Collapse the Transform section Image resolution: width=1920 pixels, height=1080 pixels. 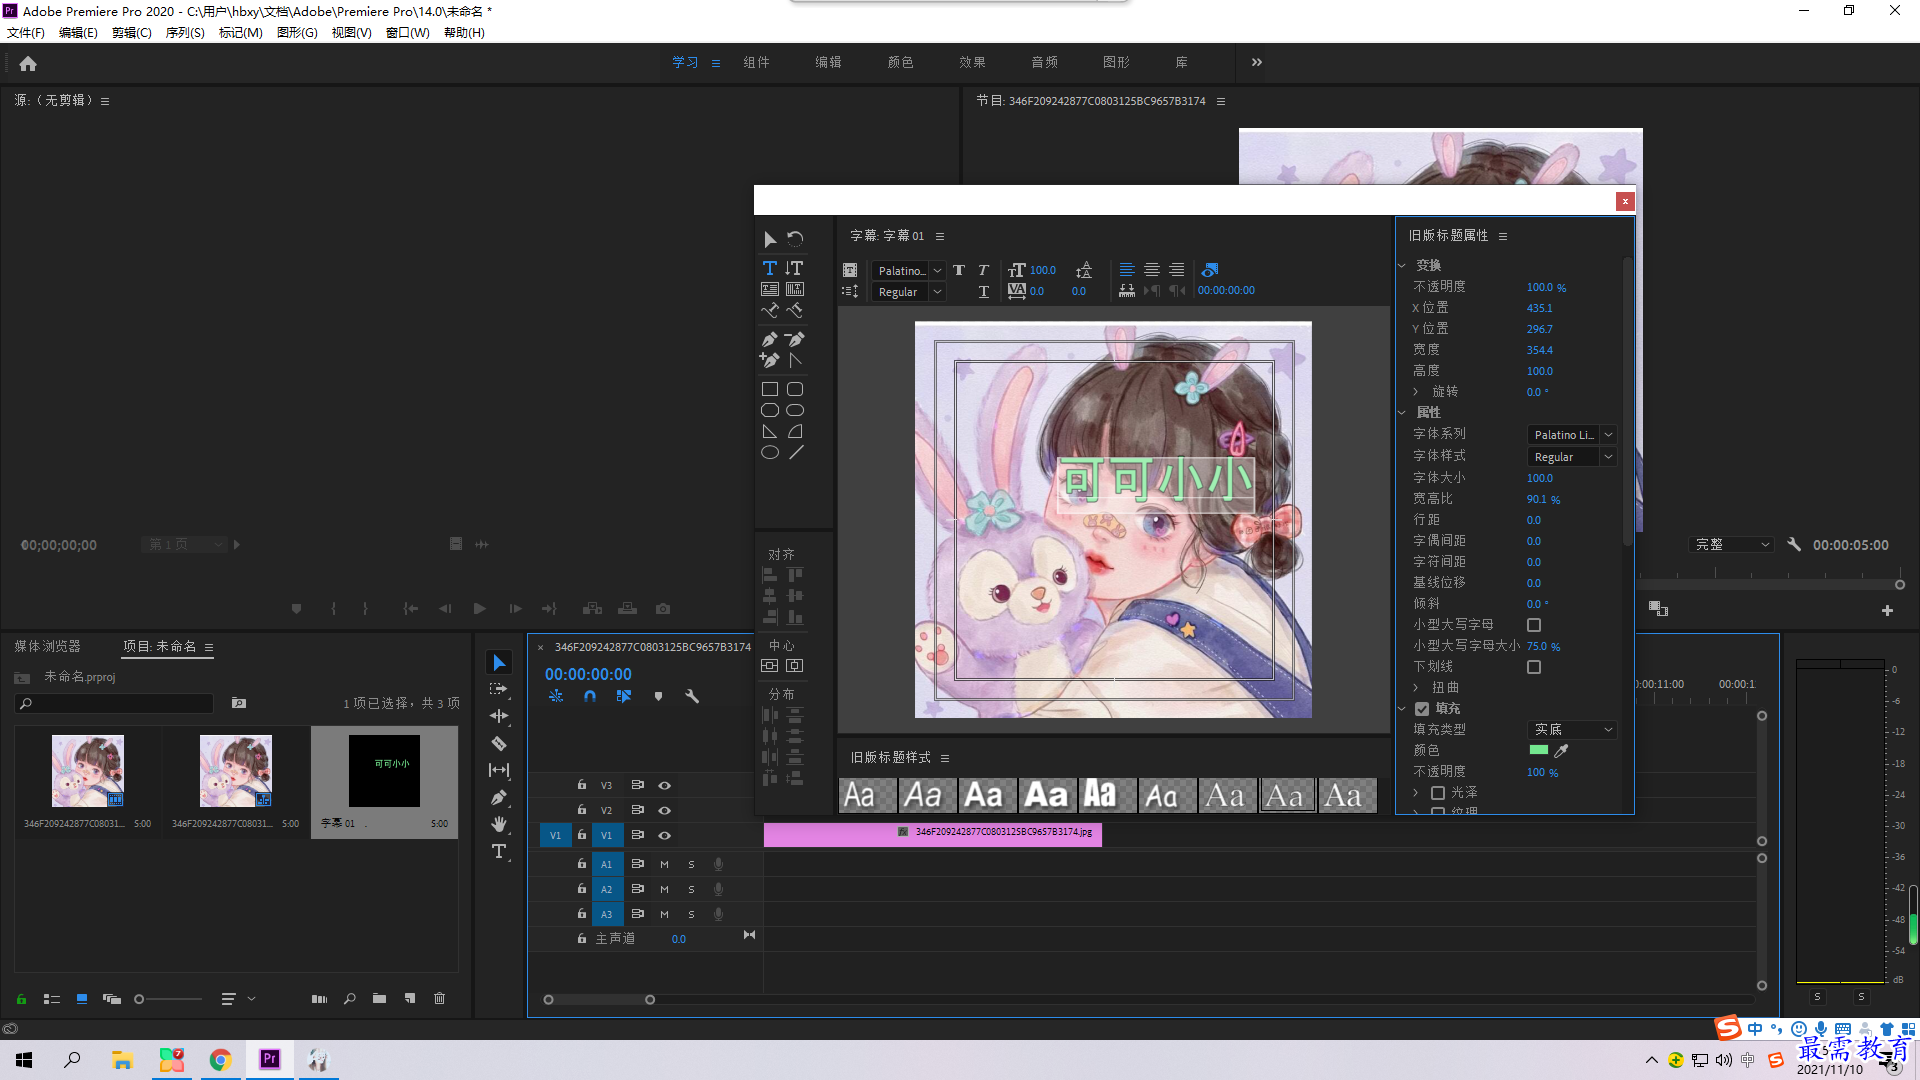(1402, 266)
